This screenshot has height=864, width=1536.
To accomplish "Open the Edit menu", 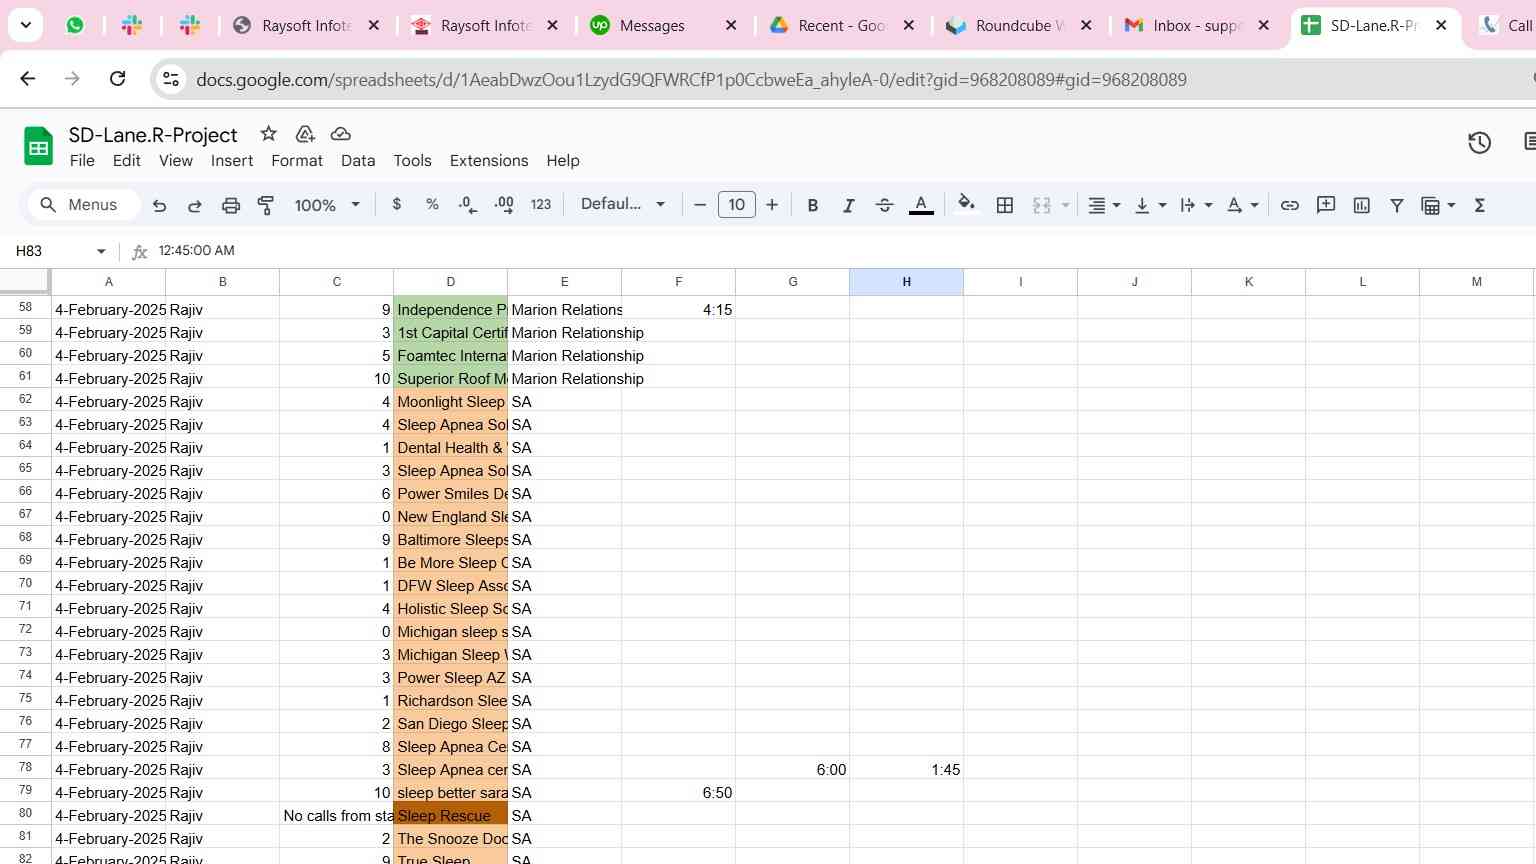I will tap(126, 161).
